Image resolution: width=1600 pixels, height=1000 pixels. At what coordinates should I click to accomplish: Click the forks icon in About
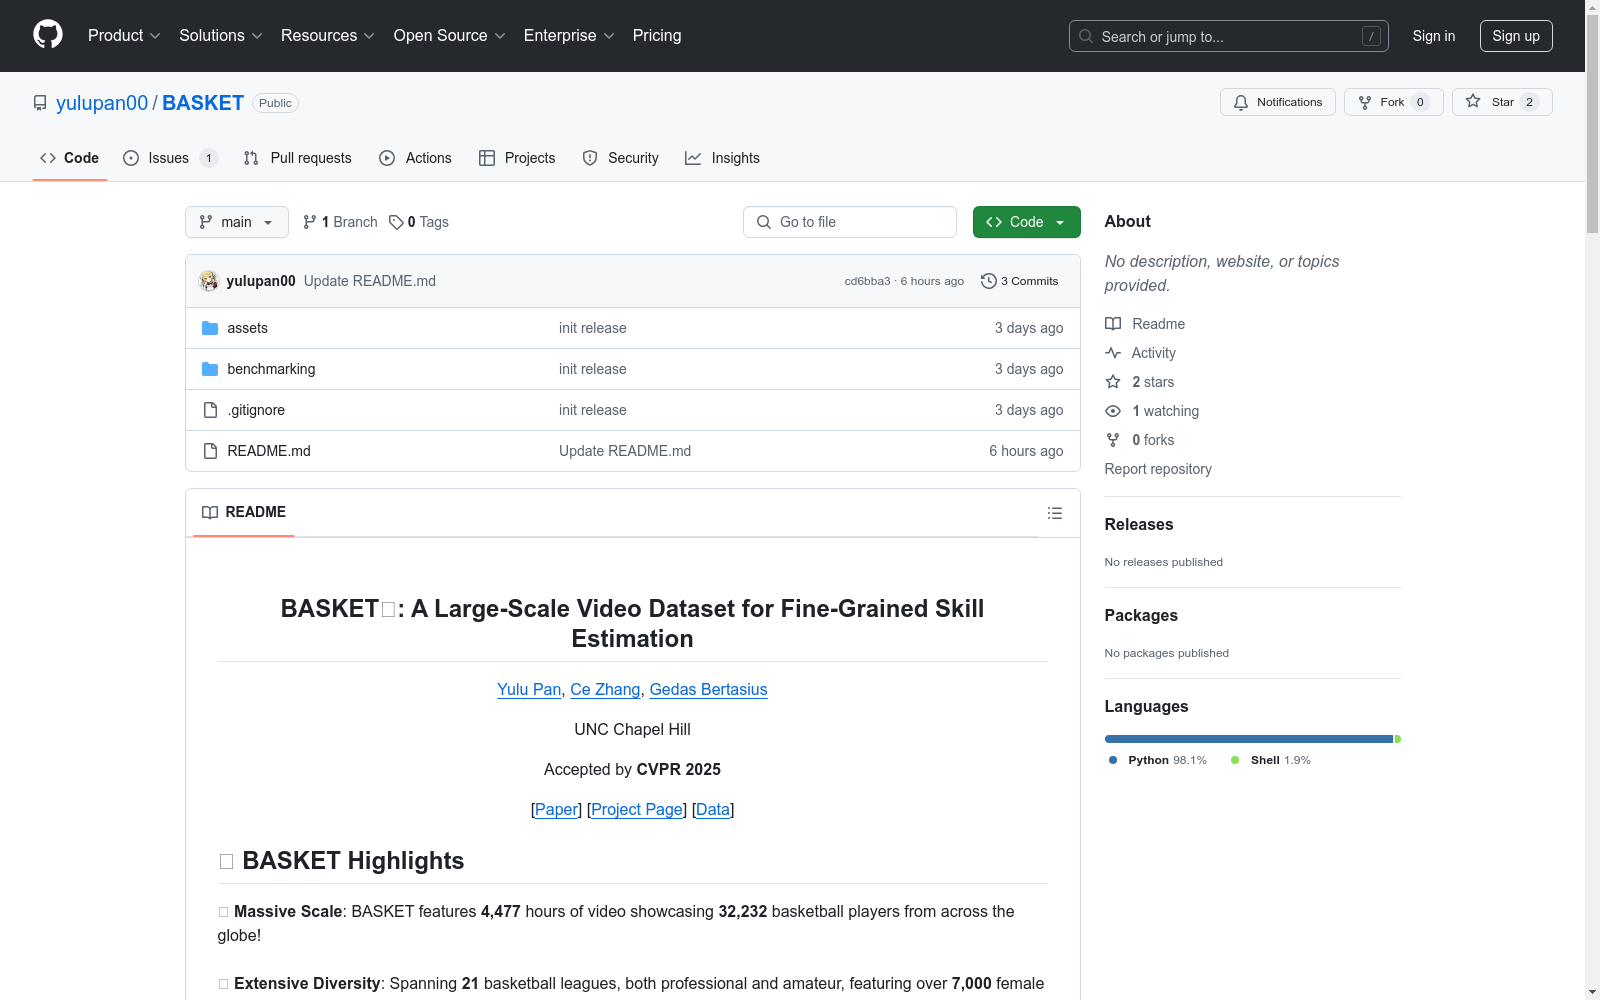[x=1113, y=440]
